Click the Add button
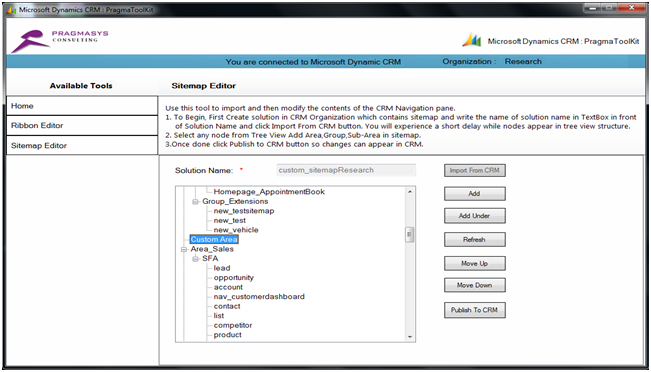This screenshot has width=651, height=372. pos(475,193)
